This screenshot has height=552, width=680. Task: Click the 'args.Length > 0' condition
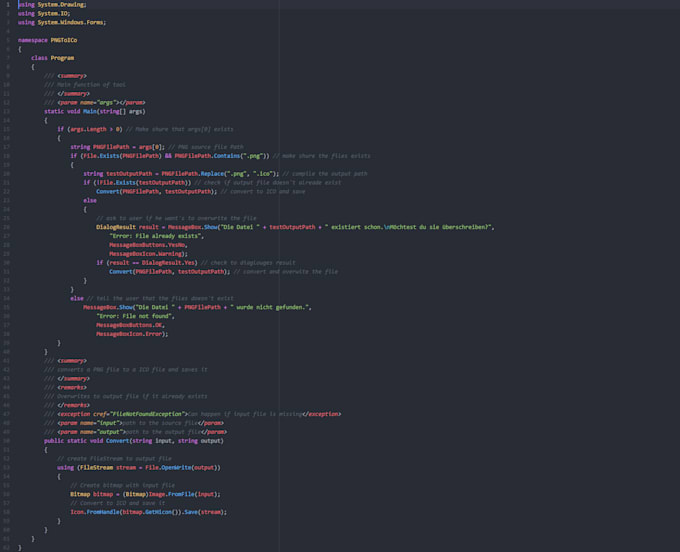click(95, 129)
